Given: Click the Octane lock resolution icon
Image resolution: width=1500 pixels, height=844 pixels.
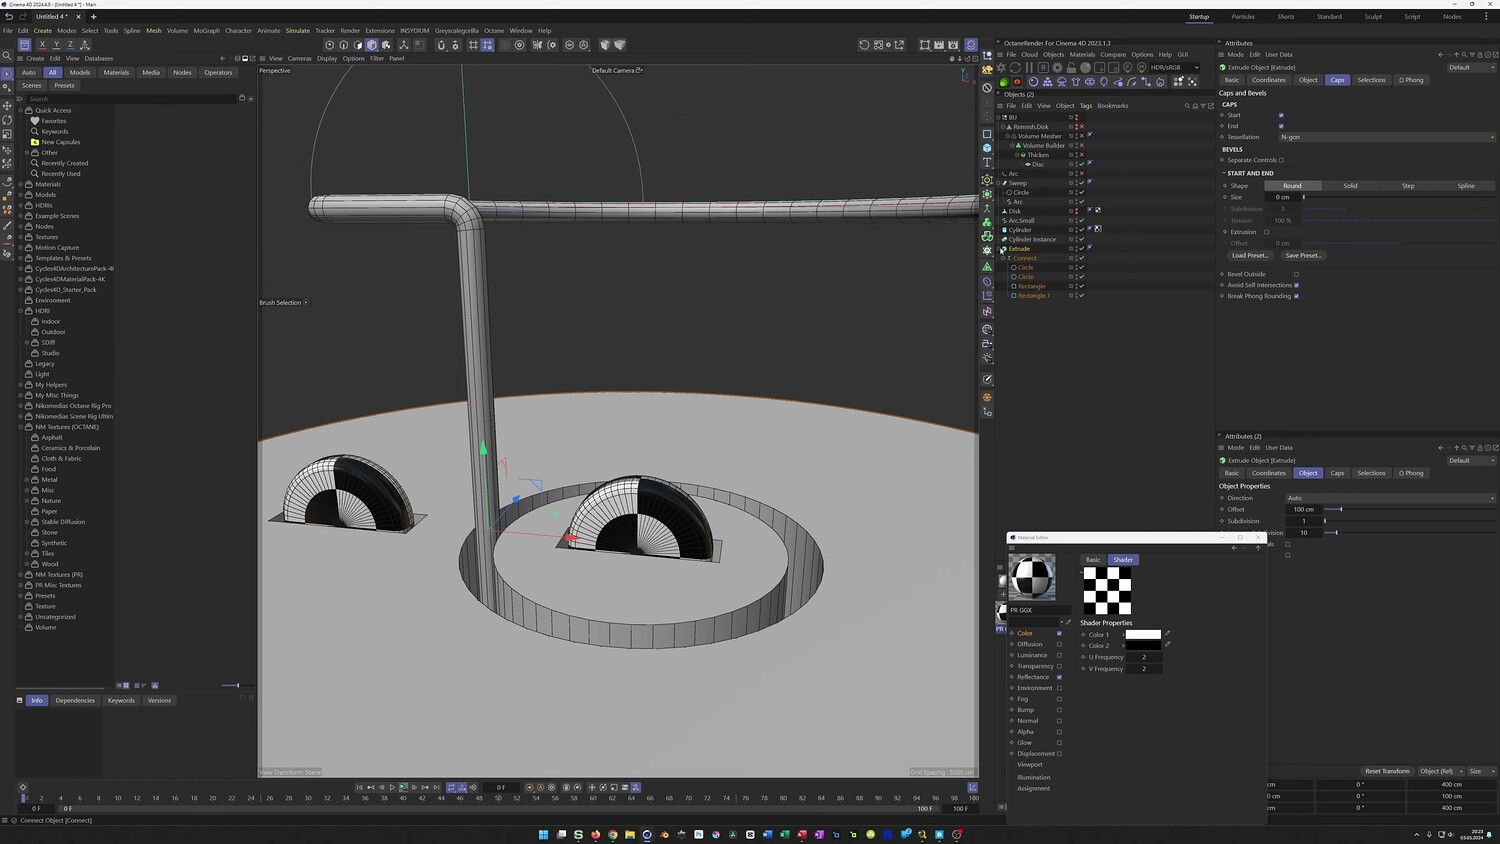Looking at the screenshot, I should tap(1072, 68).
